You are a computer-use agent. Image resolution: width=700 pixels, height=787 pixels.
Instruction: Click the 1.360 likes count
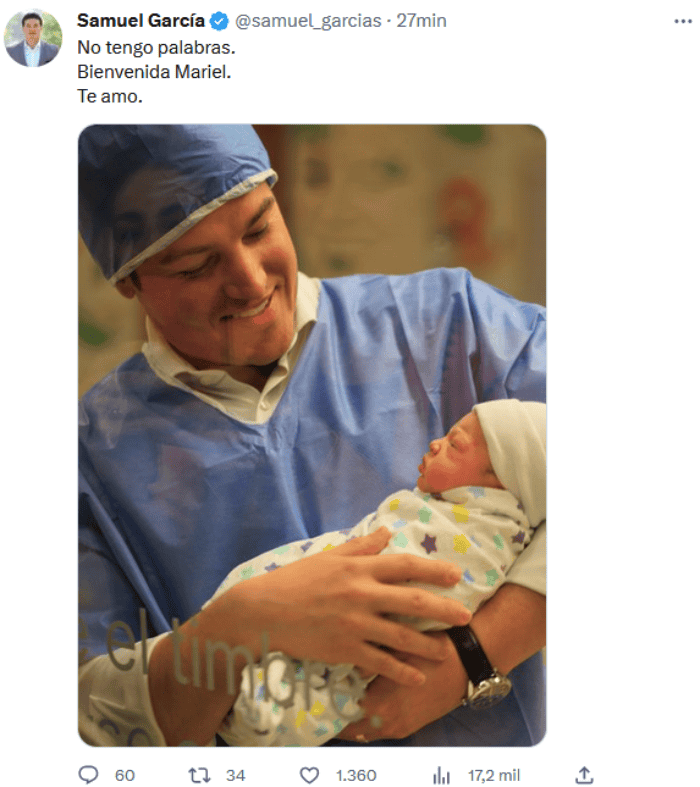click(x=356, y=775)
